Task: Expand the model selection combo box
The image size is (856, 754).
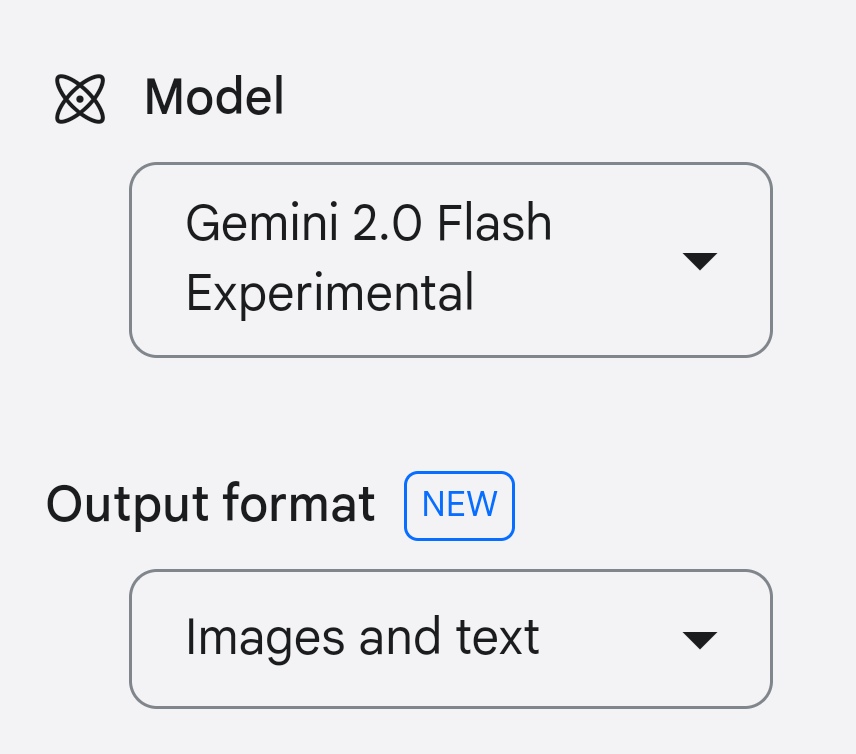Action: tap(450, 260)
